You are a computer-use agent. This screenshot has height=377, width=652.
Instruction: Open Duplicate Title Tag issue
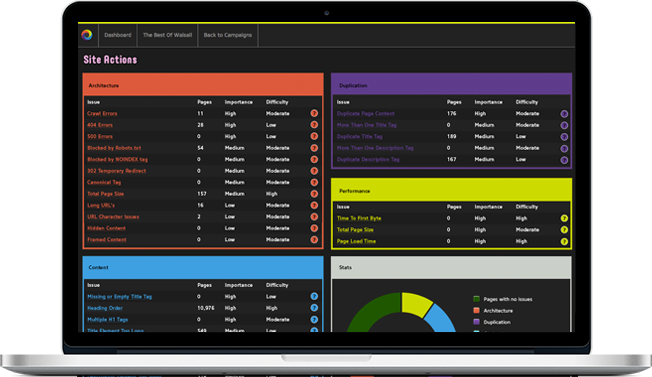click(x=360, y=136)
